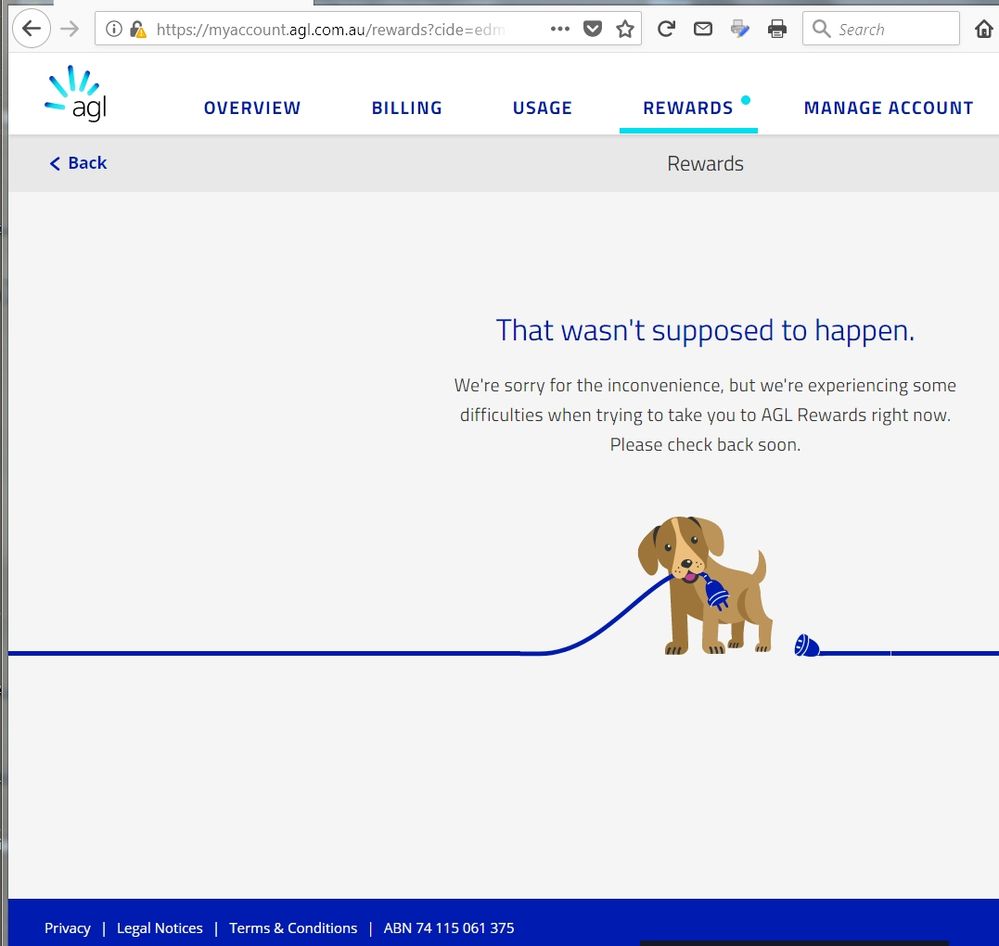Reload the current Rewards page

666,29
